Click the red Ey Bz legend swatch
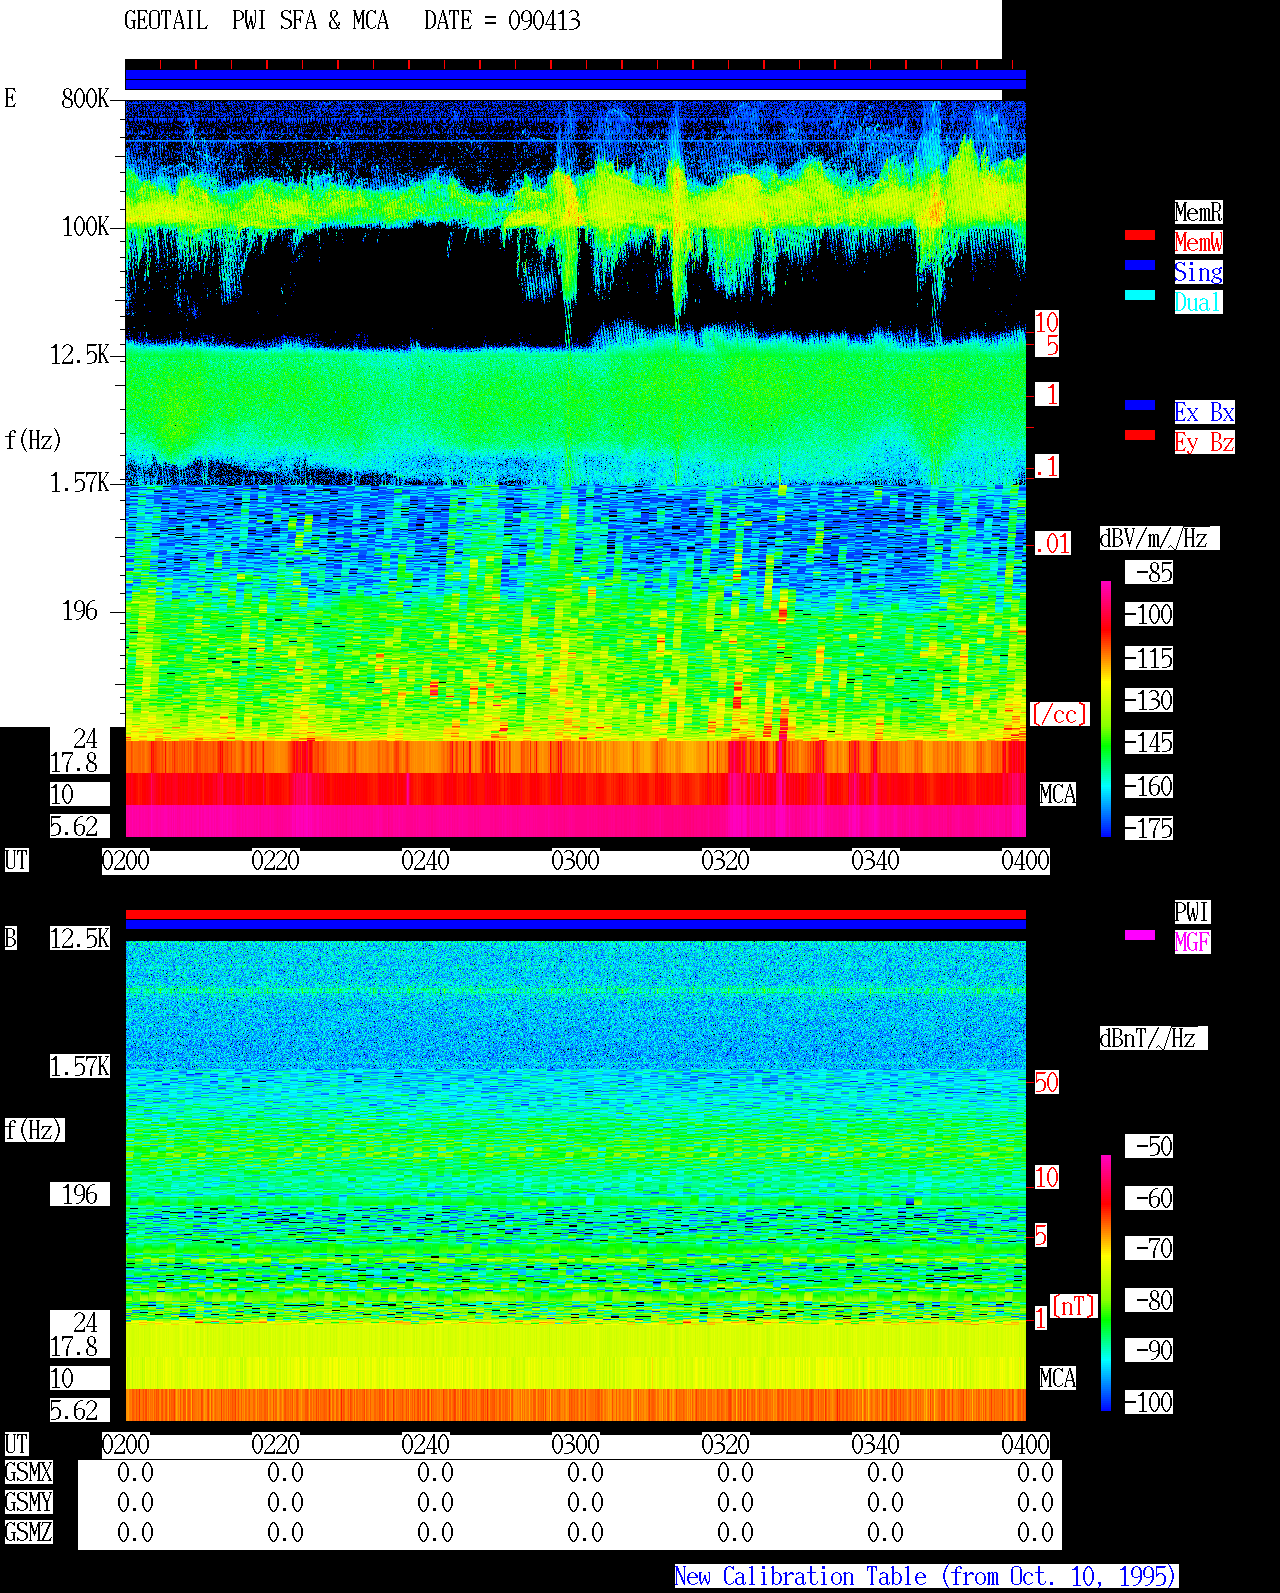The height and width of the screenshot is (1593, 1280). (1140, 435)
